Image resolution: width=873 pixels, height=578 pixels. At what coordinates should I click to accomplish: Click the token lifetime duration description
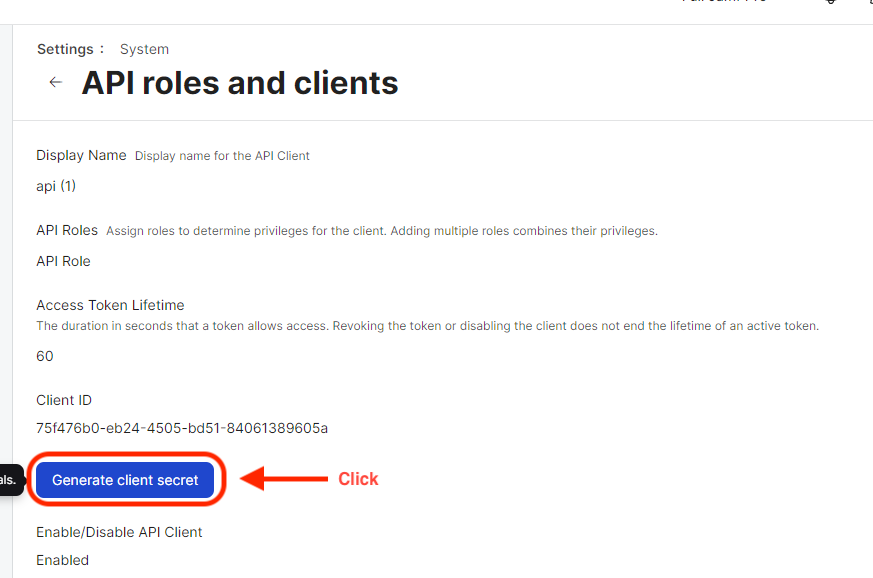tap(426, 325)
